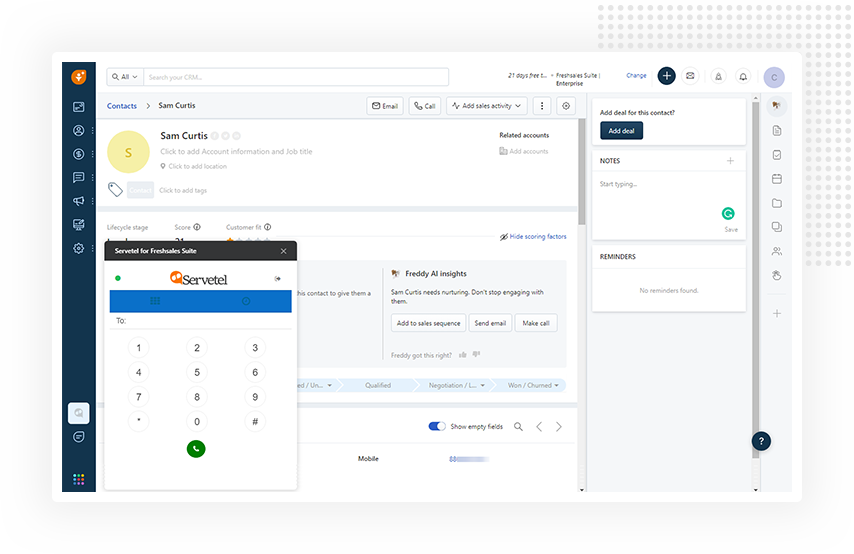Click the plus icon at right rail bottom
The height and width of the screenshot is (554, 854).
[777, 313]
